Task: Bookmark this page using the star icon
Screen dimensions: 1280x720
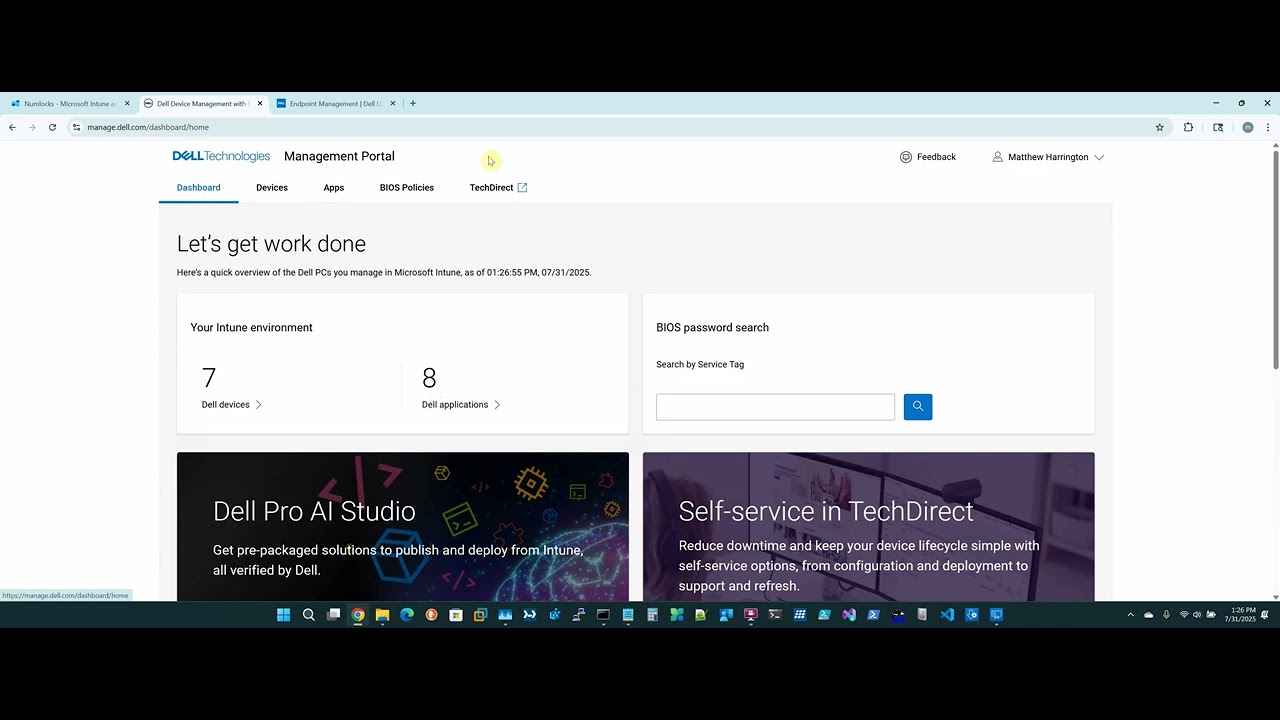Action: click(x=1160, y=127)
